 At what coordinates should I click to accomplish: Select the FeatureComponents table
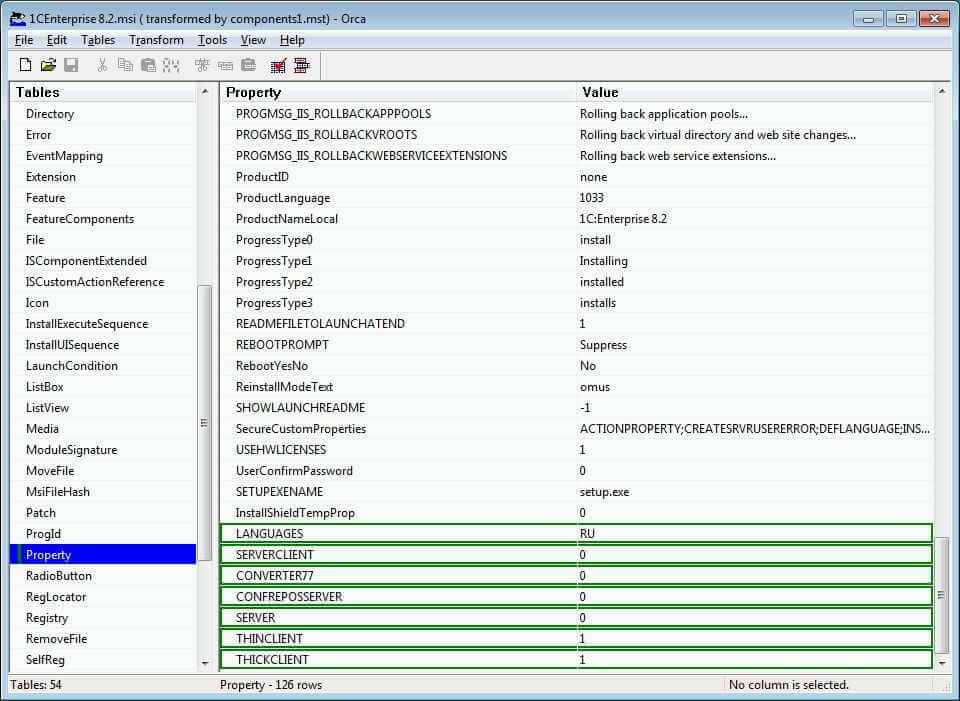click(x=80, y=219)
